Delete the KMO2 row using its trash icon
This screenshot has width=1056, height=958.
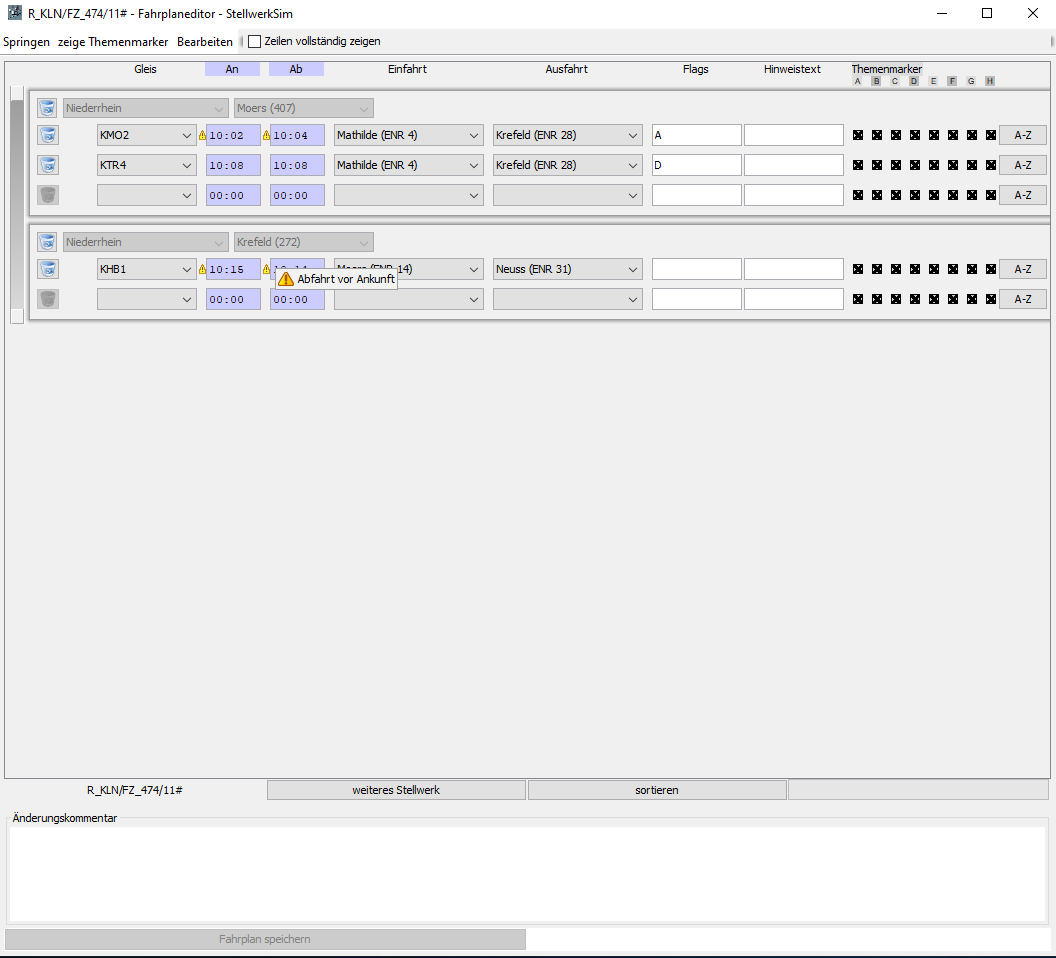[47, 135]
